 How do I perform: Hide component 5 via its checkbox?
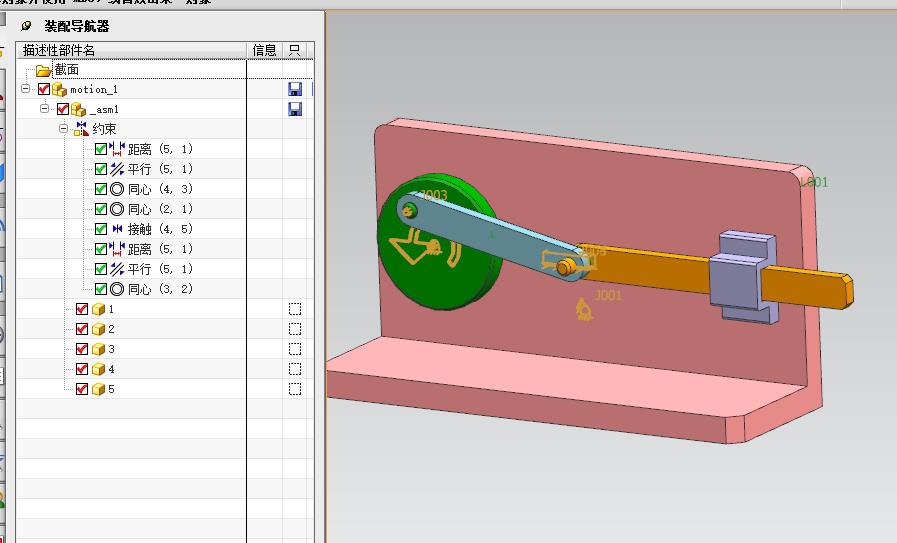pyautogui.click(x=82, y=389)
